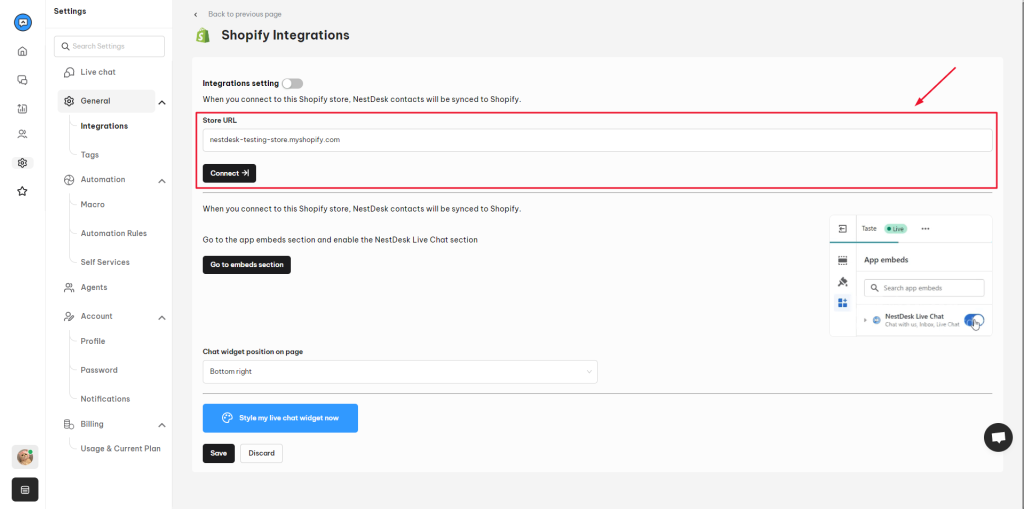Open the contacts people rail icon

tap(22, 135)
